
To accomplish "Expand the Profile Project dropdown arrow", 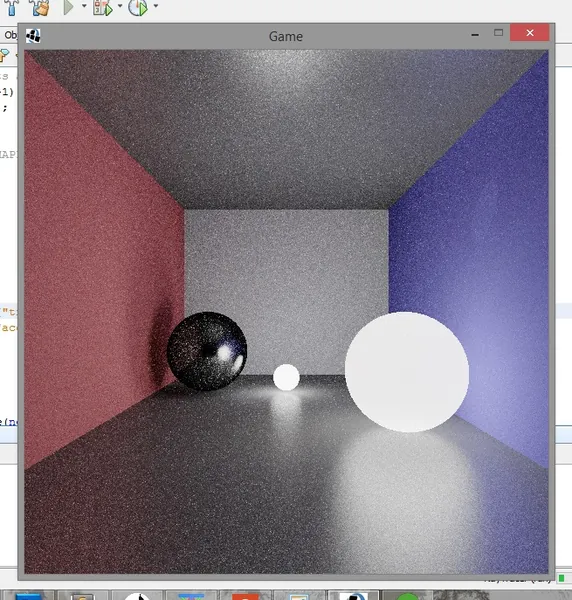I will 156,6.
